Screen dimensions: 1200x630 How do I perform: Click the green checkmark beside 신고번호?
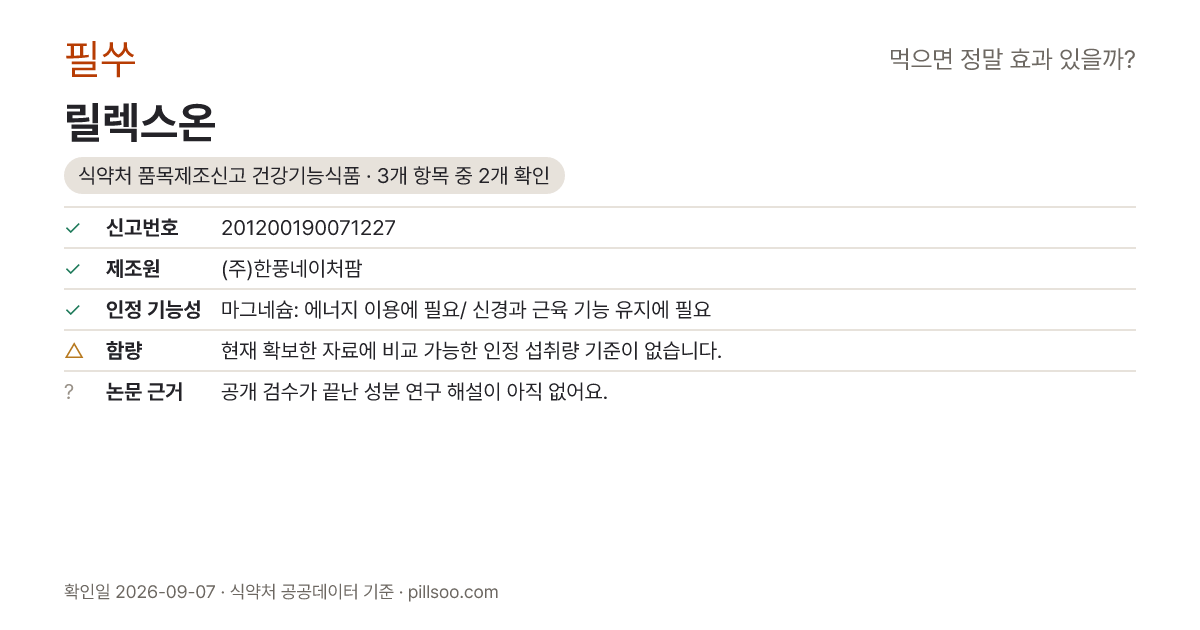coord(72,228)
